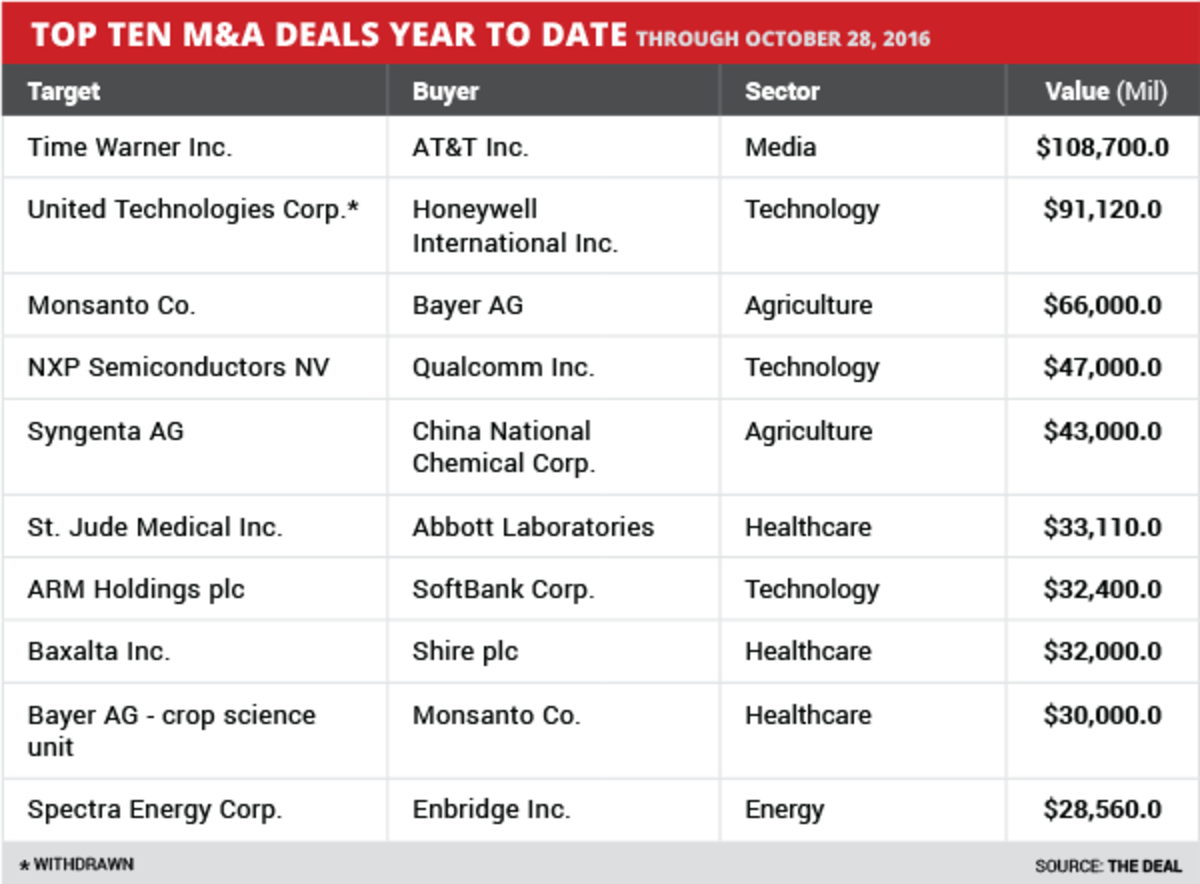The height and width of the screenshot is (884, 1200).
Task: Select the Abbott Laboratories buyer cell
Action: click(533, 527)
